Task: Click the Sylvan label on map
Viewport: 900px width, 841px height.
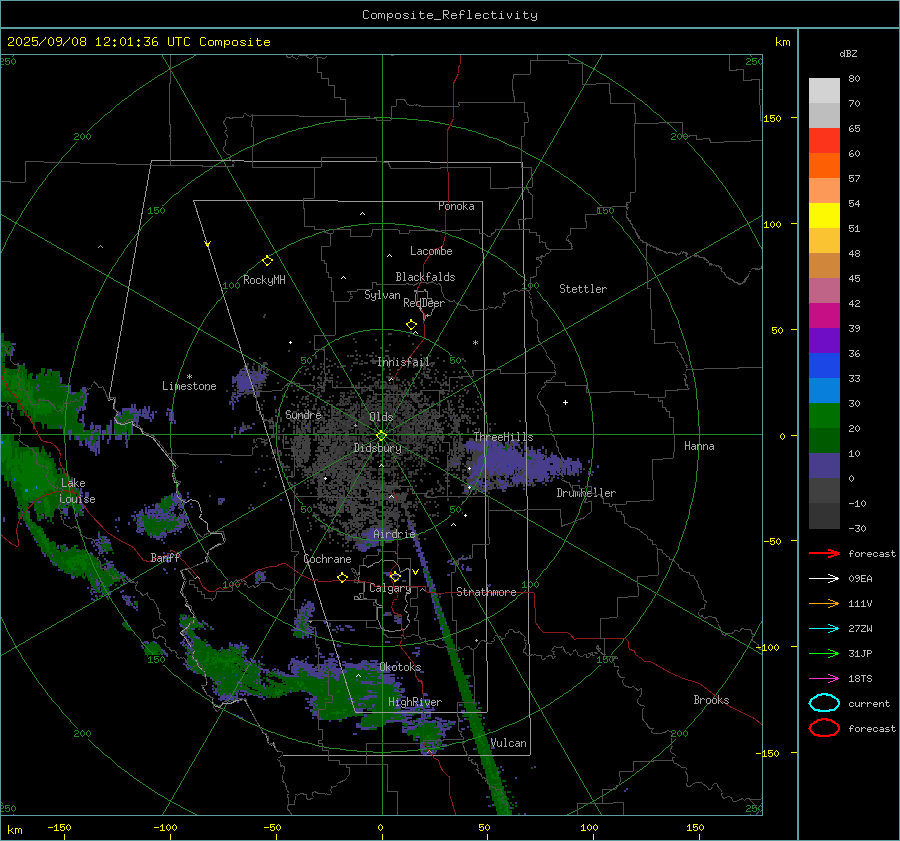Action: (x=382, y=296)
